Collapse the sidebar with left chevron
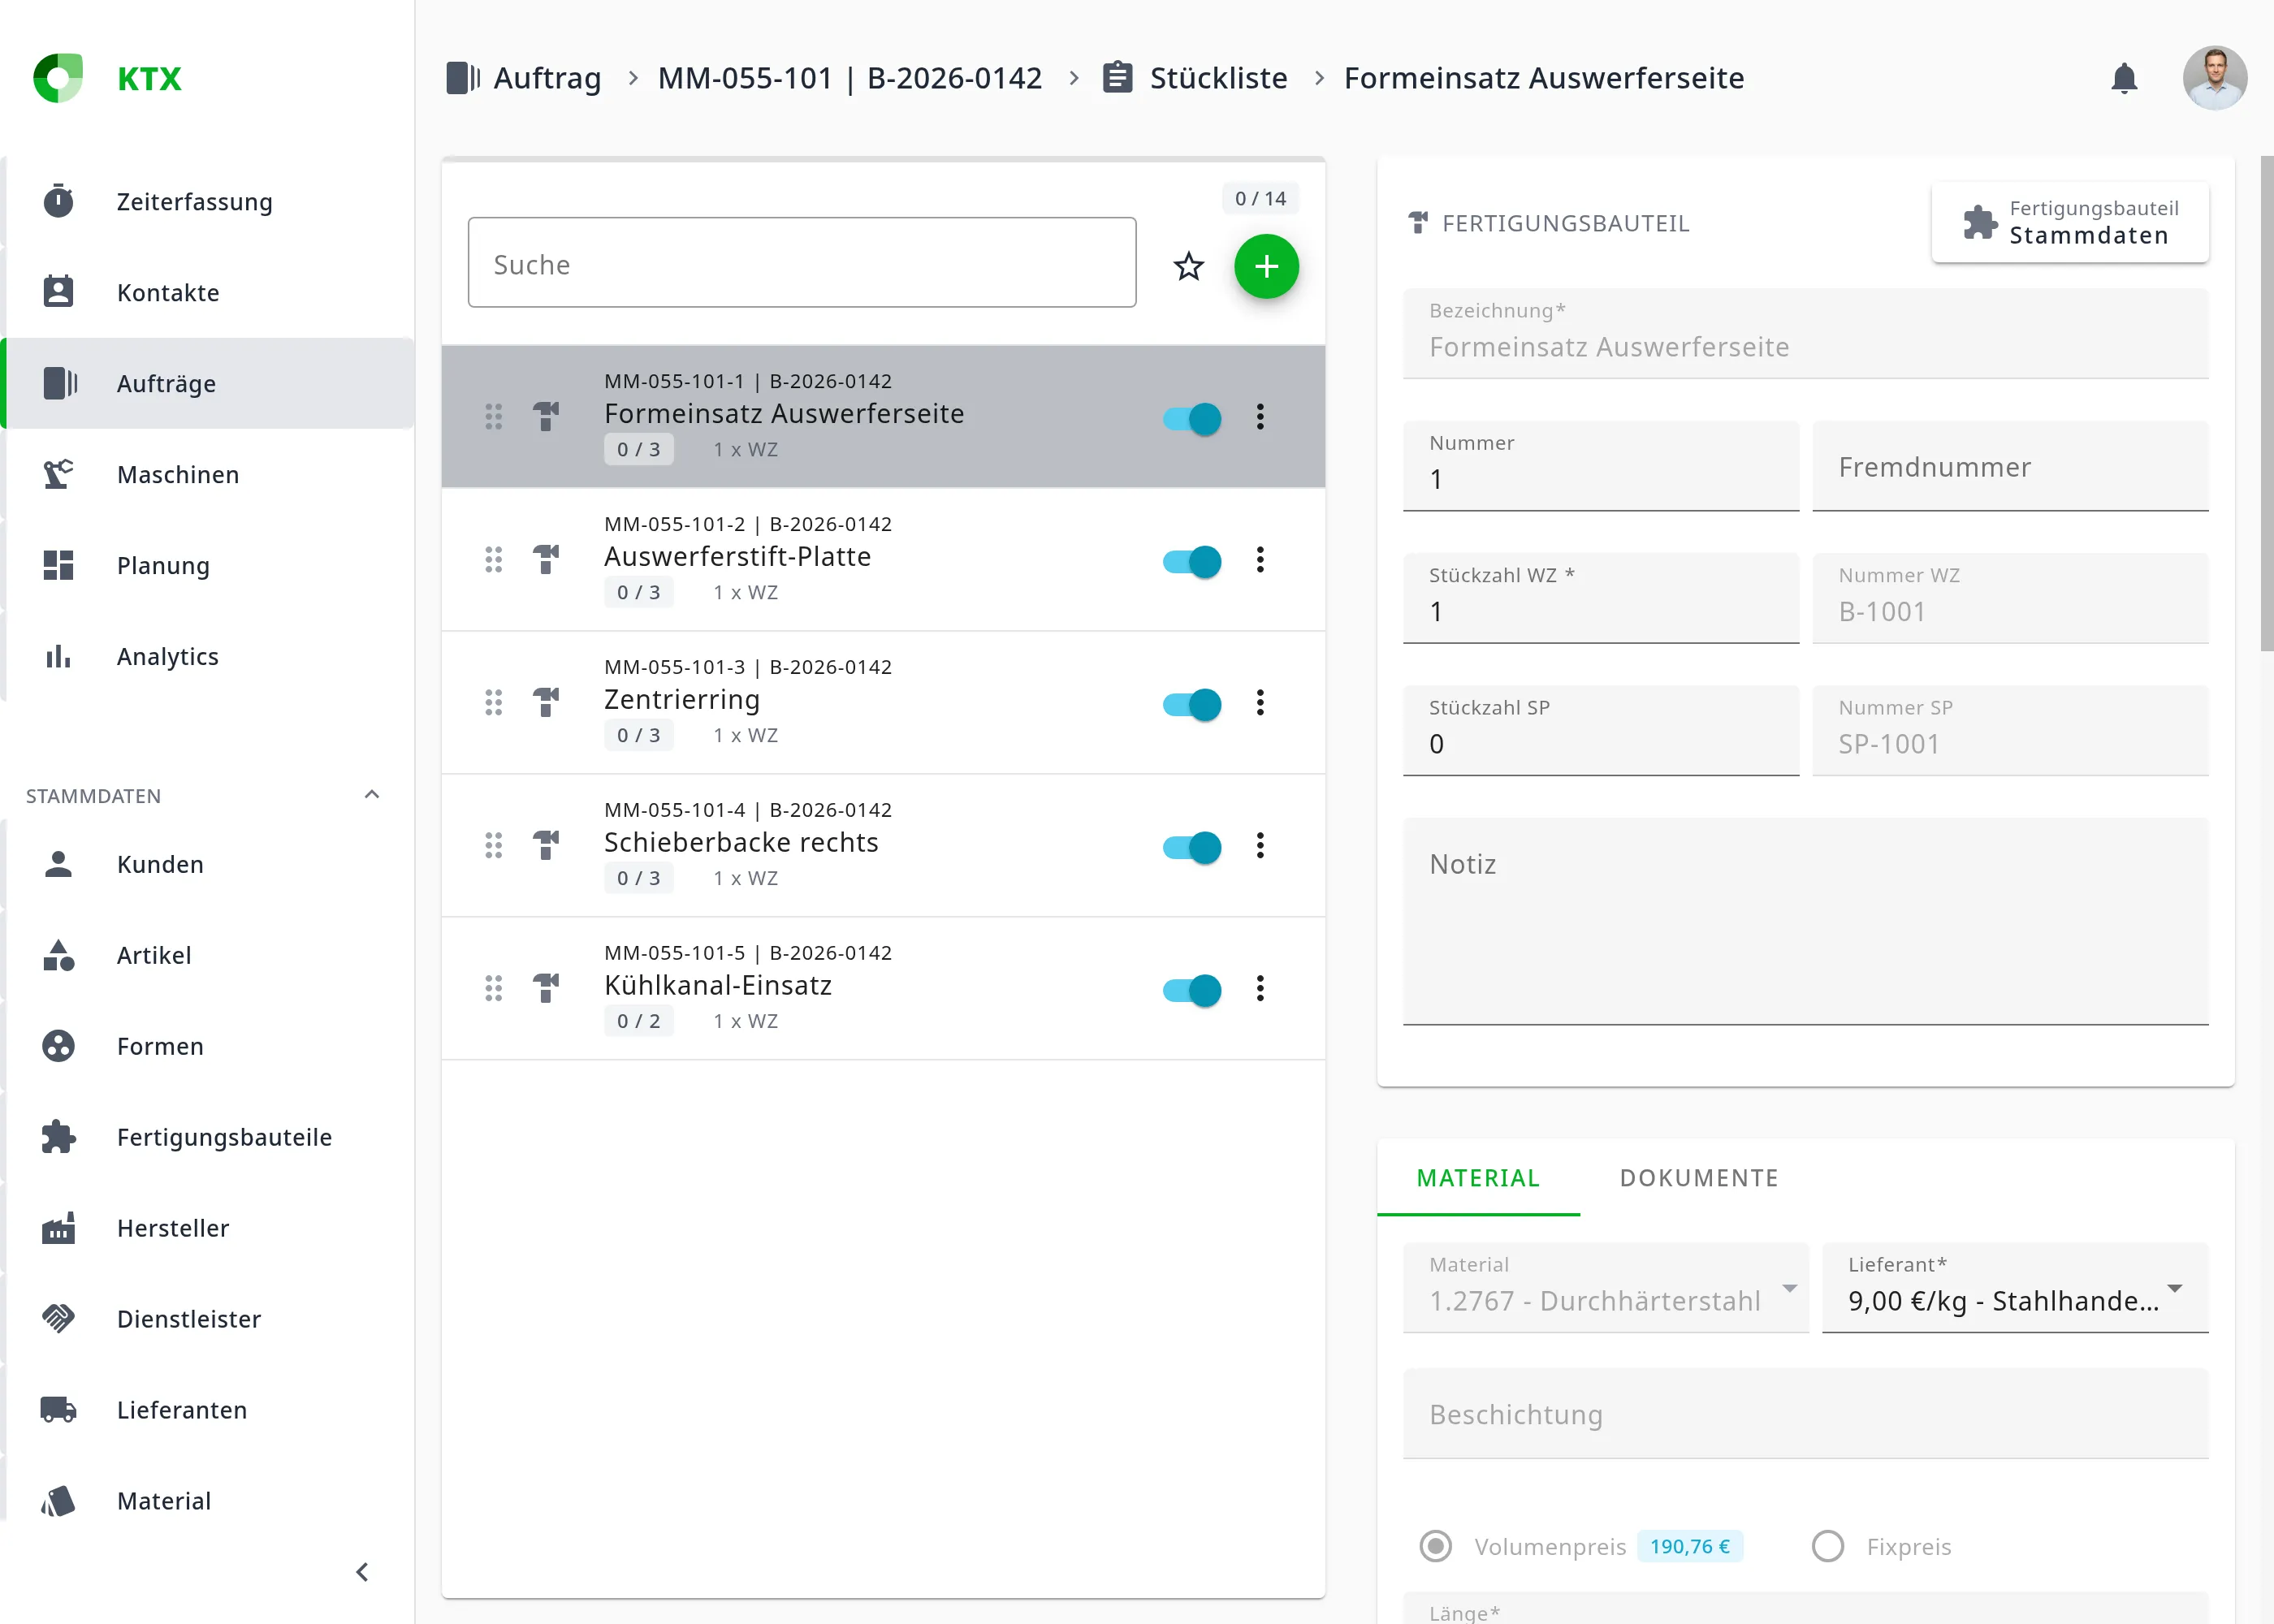Screen dimensions: 2274x1624 362,1572
